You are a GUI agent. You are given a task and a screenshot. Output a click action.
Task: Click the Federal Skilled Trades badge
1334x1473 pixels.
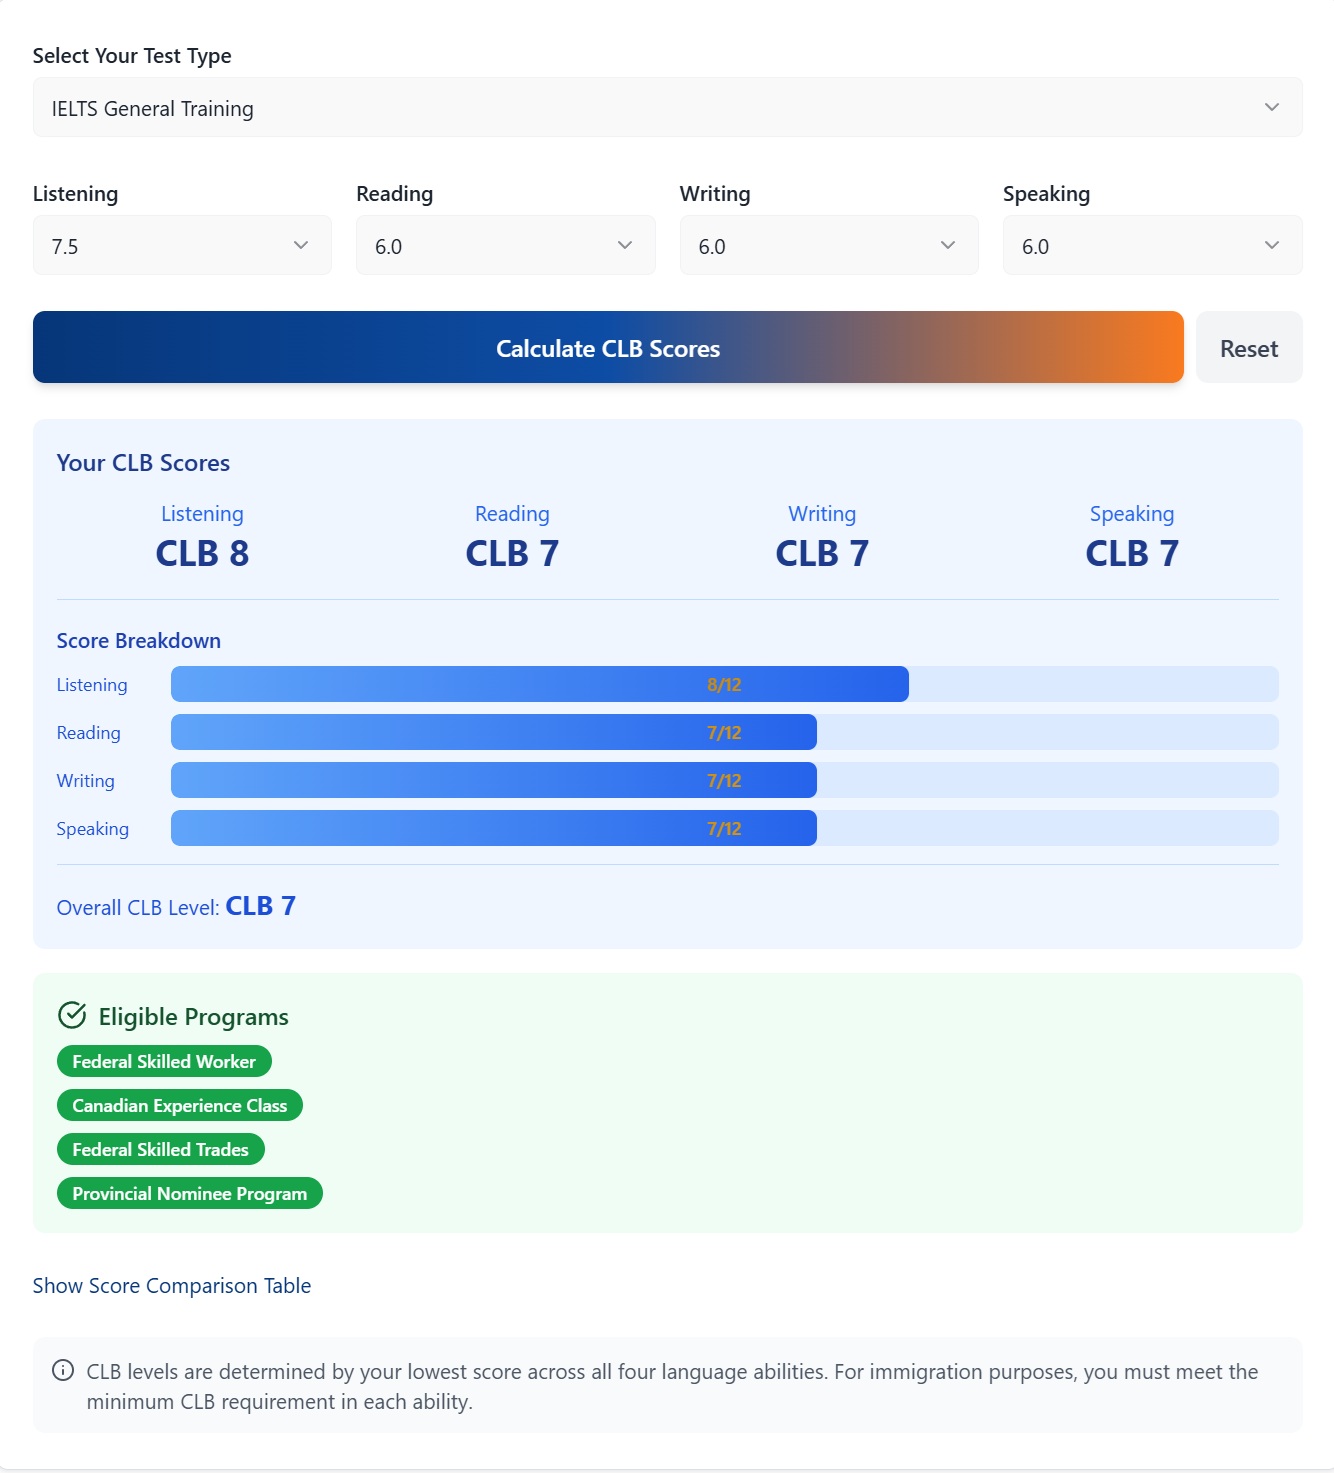[160, 1149]
